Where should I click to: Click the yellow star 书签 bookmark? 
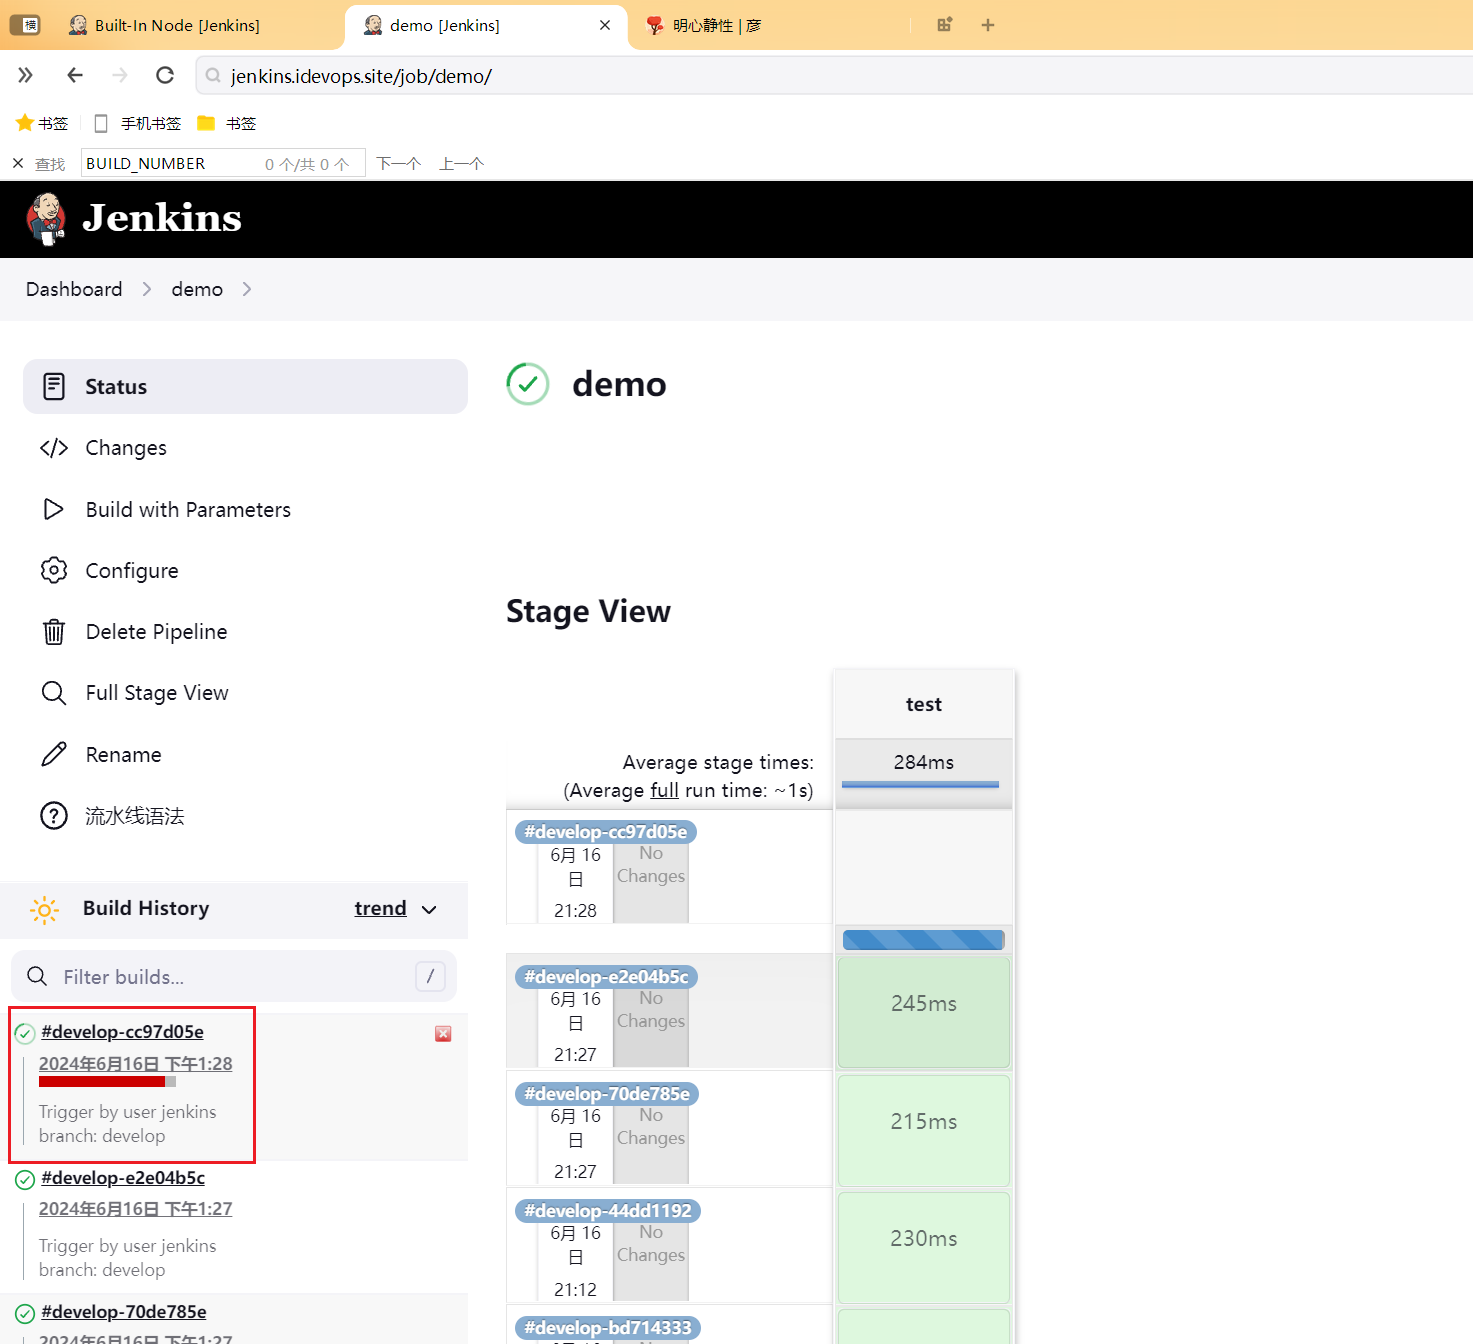click(42, 123)
